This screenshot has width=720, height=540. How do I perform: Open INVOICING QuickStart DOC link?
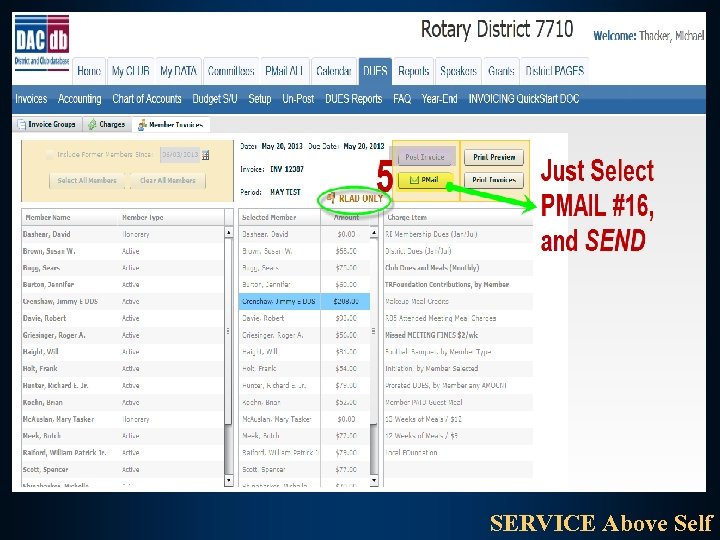pos(524,99)
